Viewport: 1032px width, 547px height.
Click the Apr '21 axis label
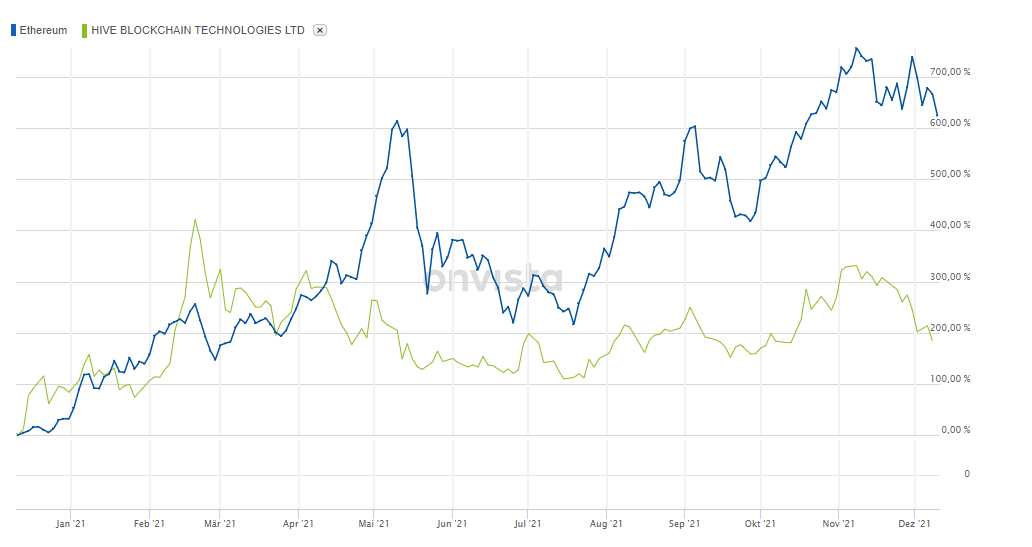point(298,524)
